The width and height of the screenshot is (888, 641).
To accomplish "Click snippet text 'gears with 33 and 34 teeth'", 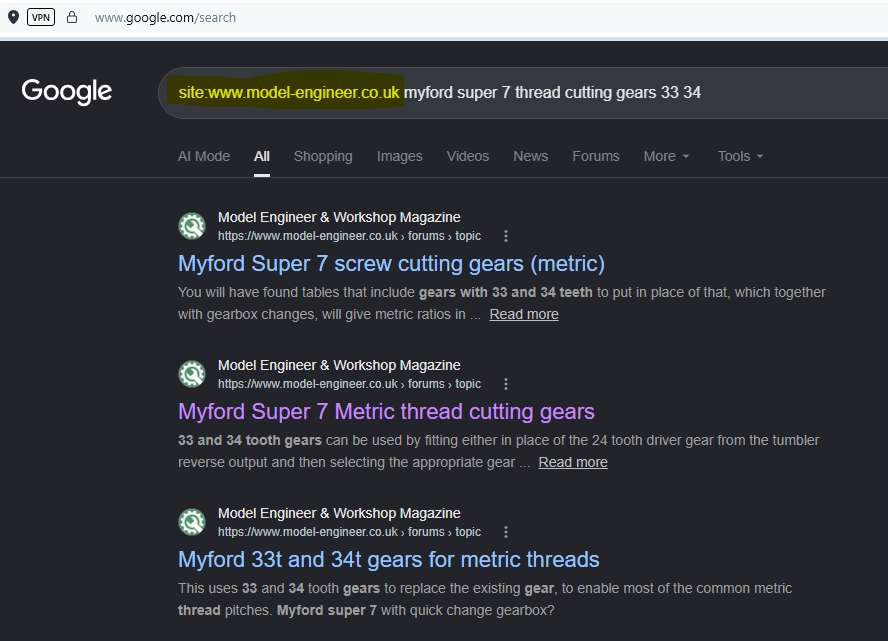I will click(505, 292).
